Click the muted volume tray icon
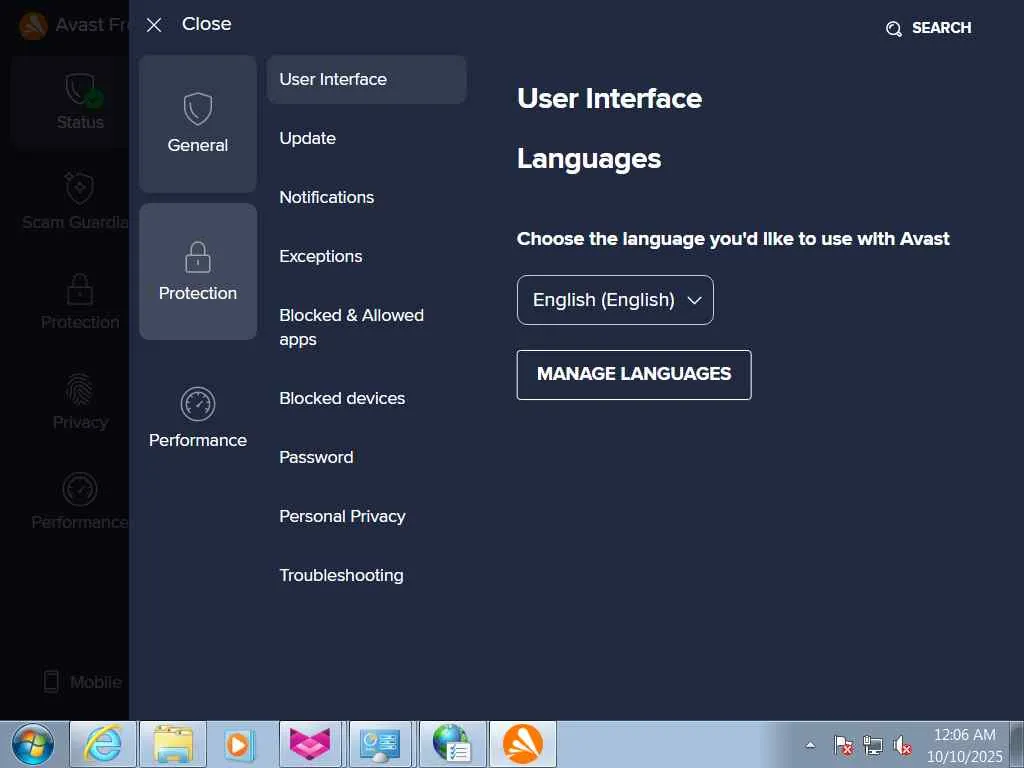The image size is (1024, 768). 902,745
